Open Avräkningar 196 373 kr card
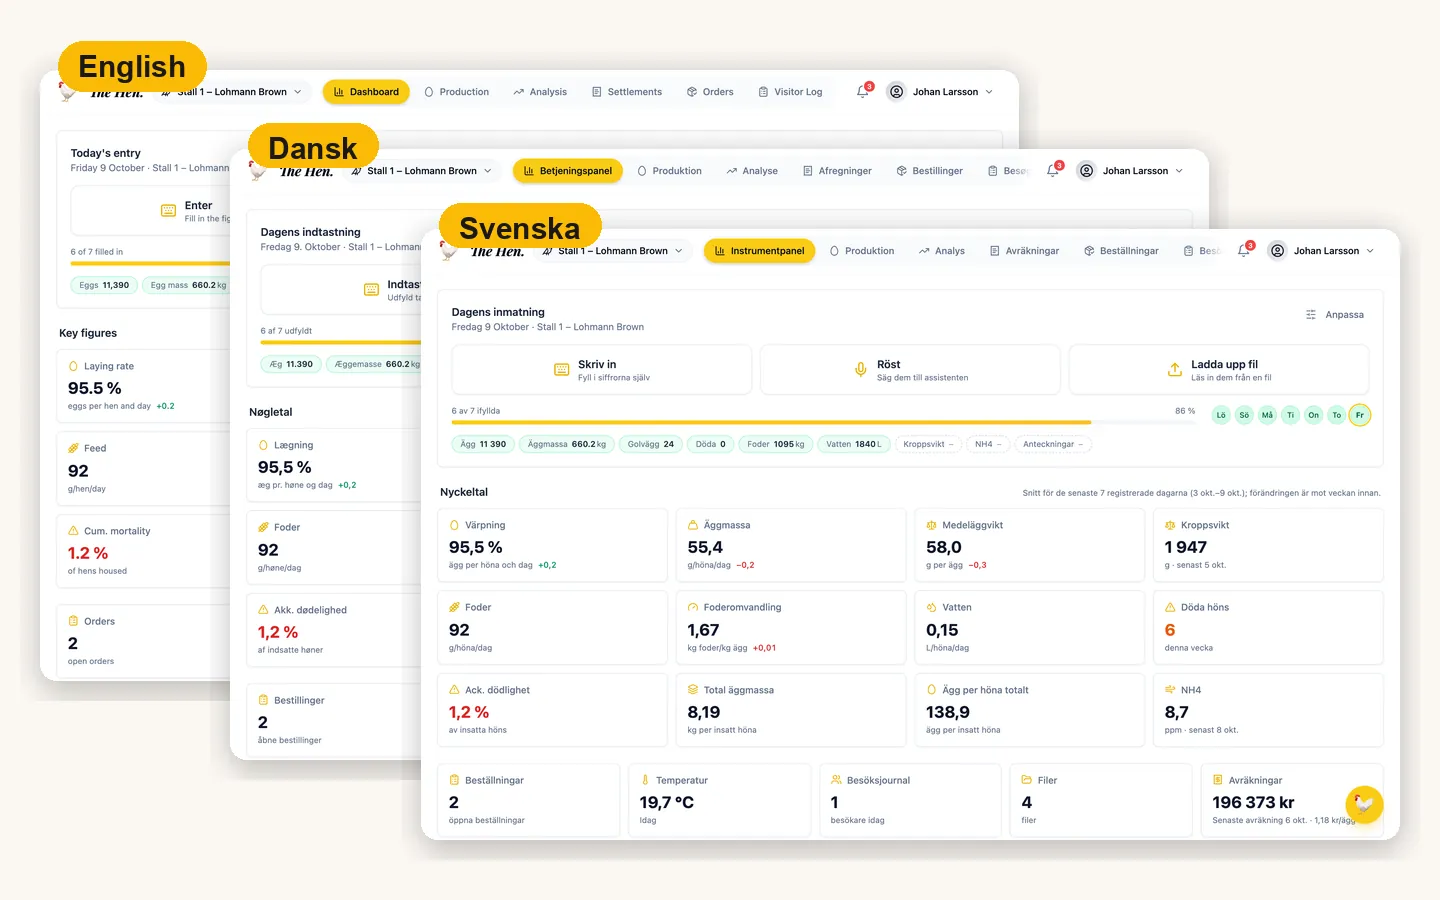The height and width of the screenshot is (900, 1440). pos(1292,800)
